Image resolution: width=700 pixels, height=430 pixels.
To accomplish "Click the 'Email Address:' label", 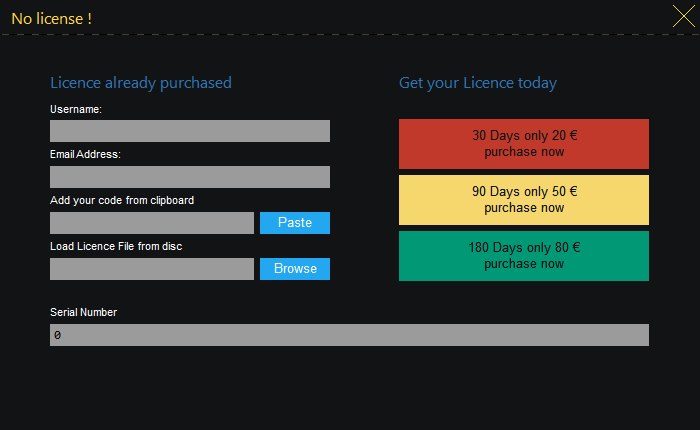I will point(85,154).
